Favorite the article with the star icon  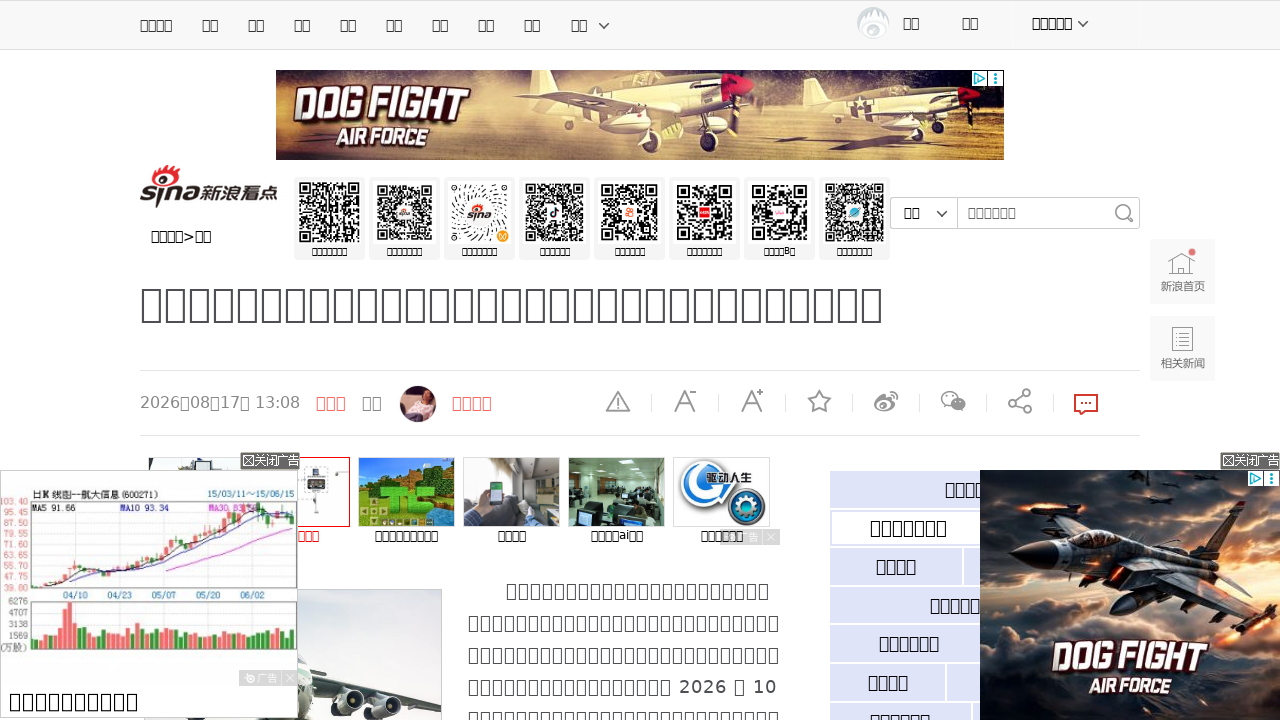(x=819, y=402)
